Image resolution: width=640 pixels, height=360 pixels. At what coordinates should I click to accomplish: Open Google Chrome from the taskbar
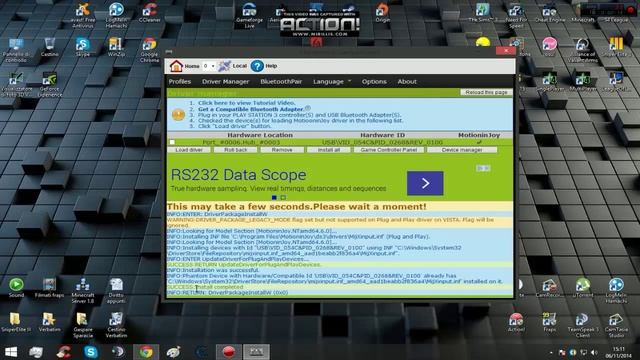click(x=146, y=352)
